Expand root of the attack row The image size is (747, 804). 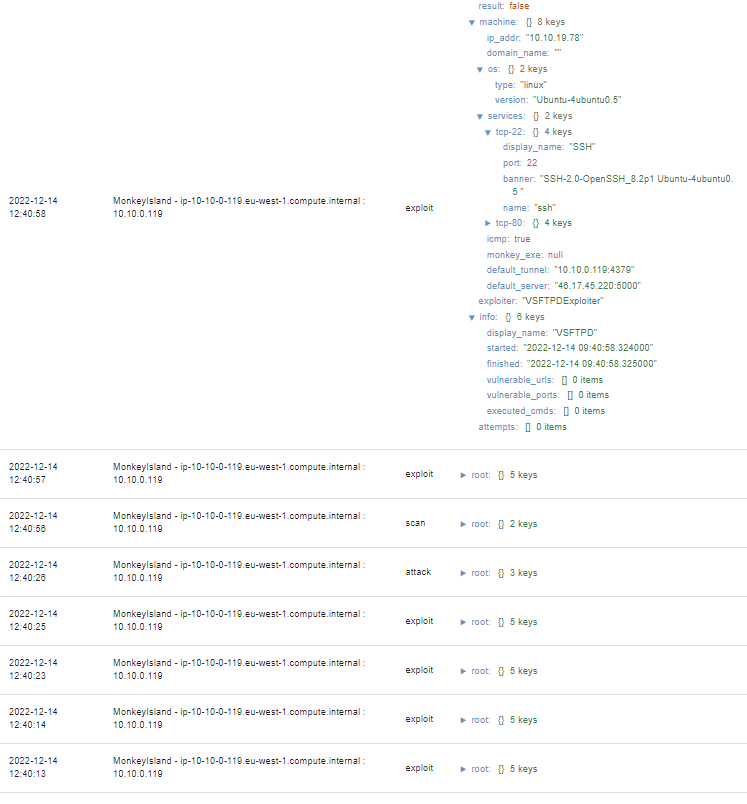click(x=463, y=573)
